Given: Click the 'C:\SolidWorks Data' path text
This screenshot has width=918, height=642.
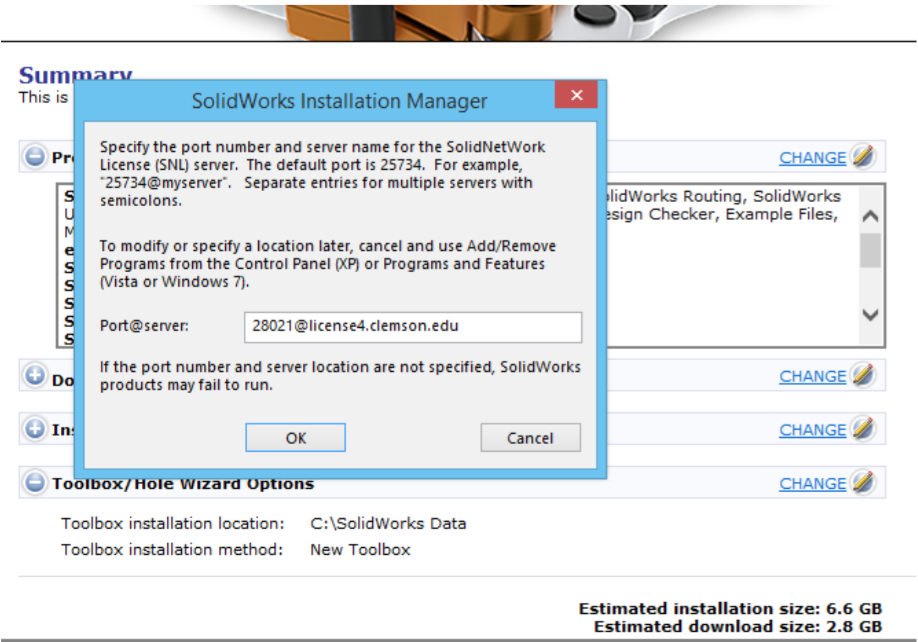Looking at the screenshot, I should pyautogui.click(x=388, y=523).
